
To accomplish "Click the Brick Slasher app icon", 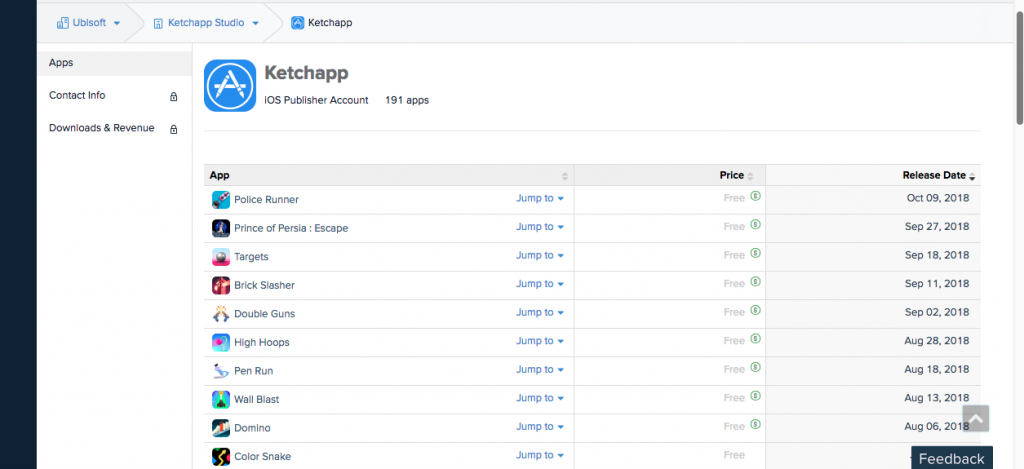I will tap(221, 286).
